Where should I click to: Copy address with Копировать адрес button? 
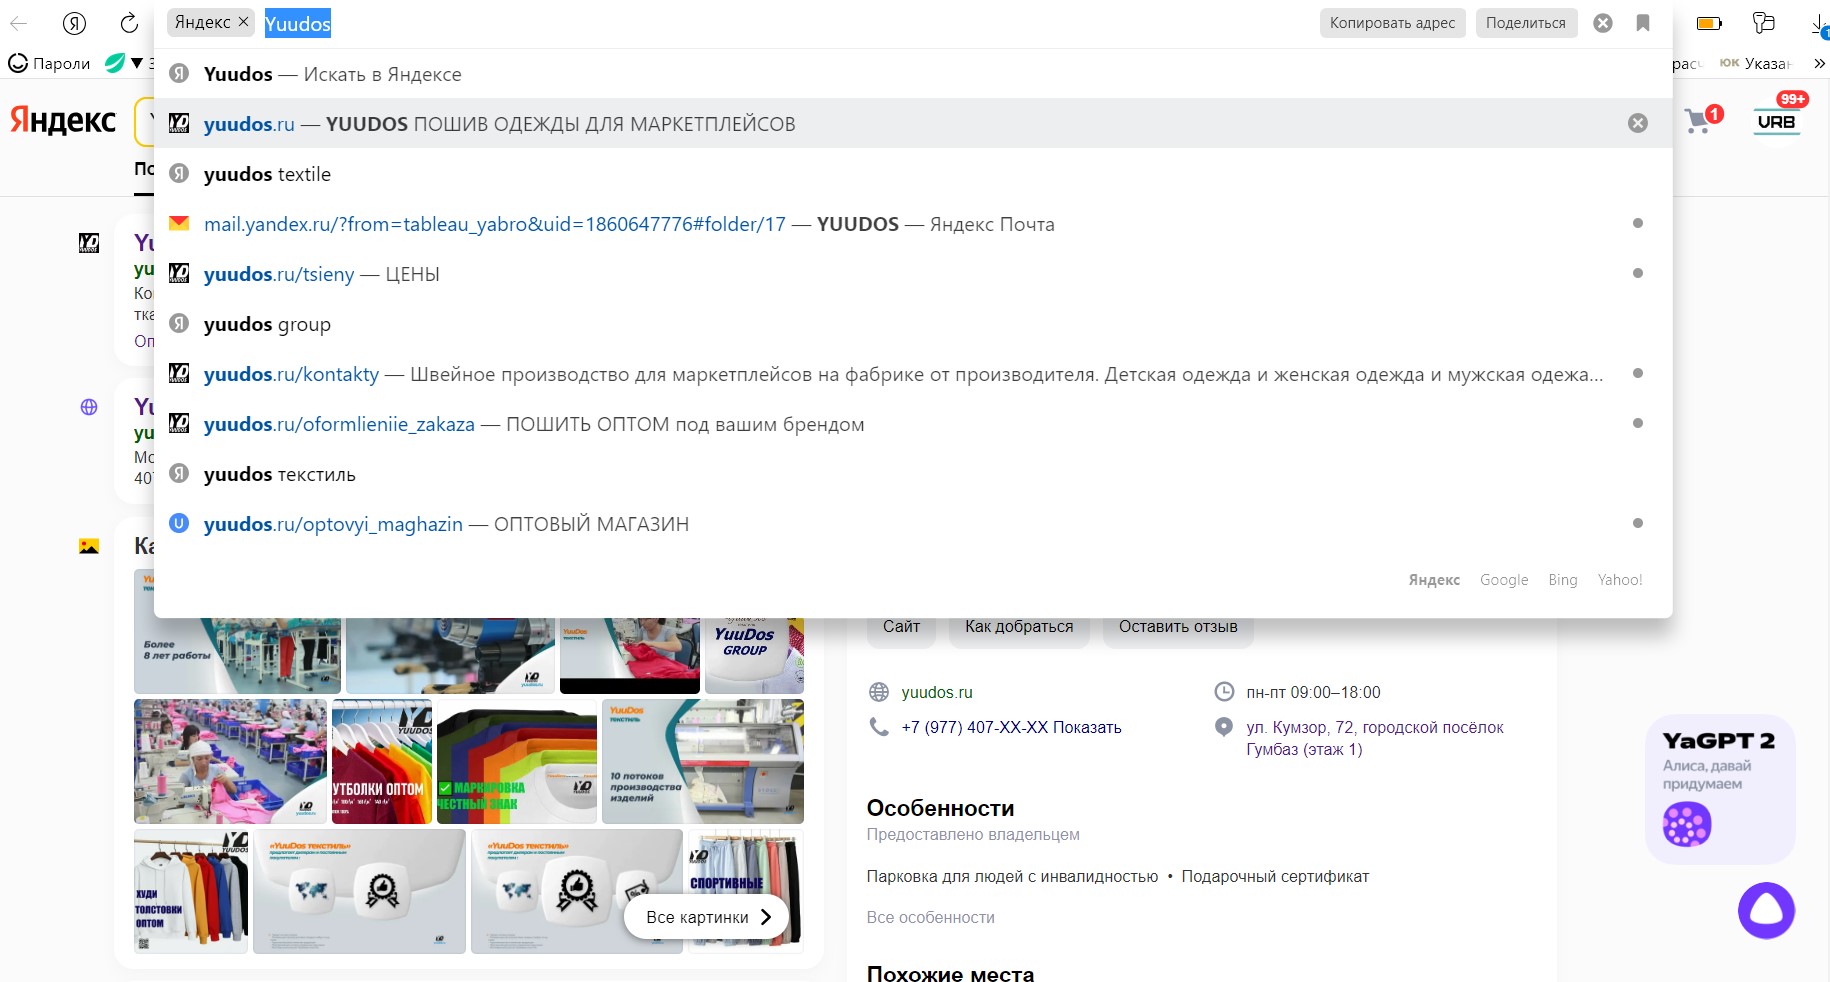(x=1392, y=23)
